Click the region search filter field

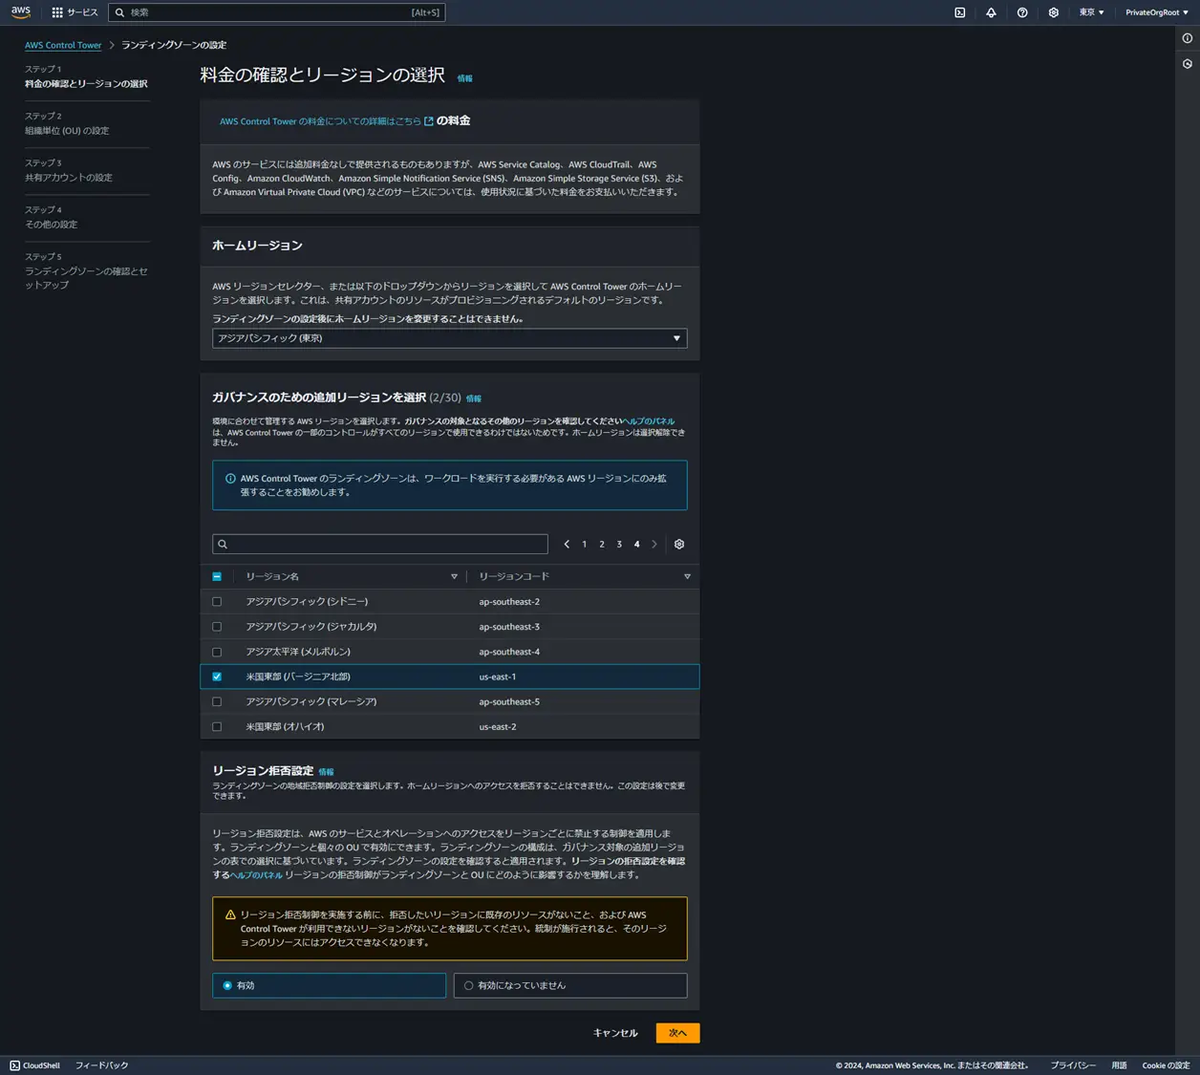pyautogui.click(x=380, y=544)
